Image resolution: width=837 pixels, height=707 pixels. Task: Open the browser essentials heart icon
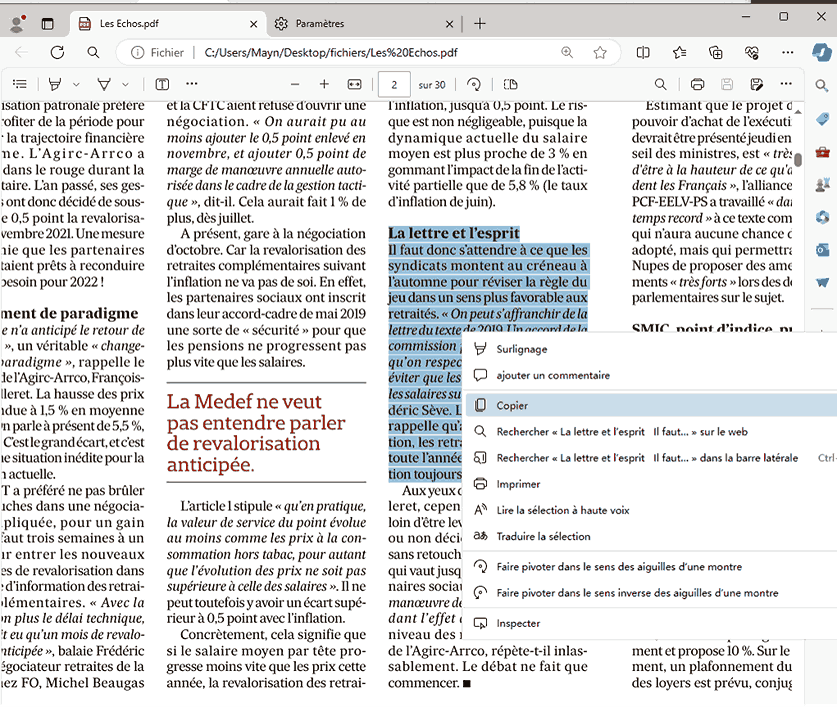coord(752,52)
